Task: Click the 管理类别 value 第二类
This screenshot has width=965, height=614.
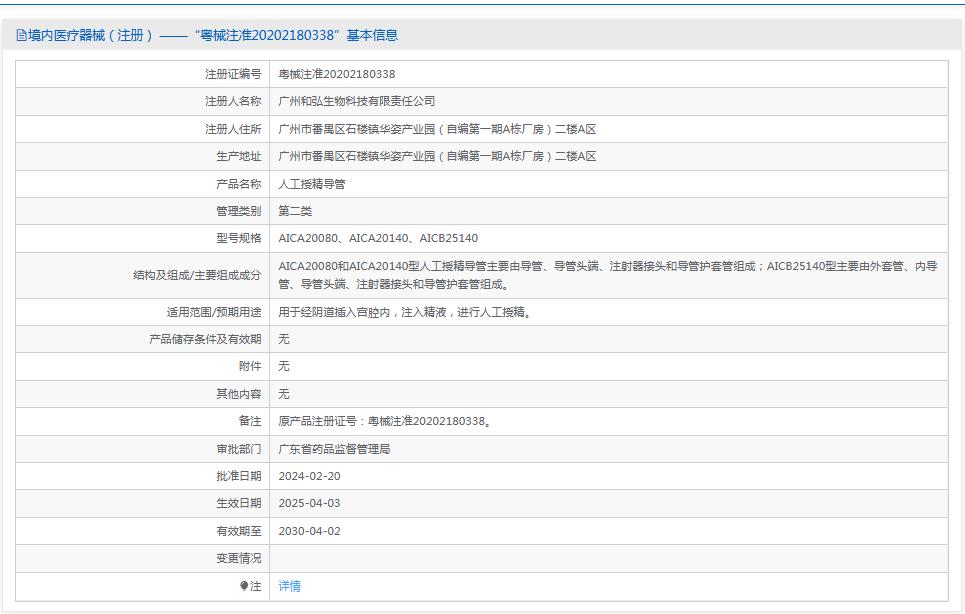Action: (293, 212)
